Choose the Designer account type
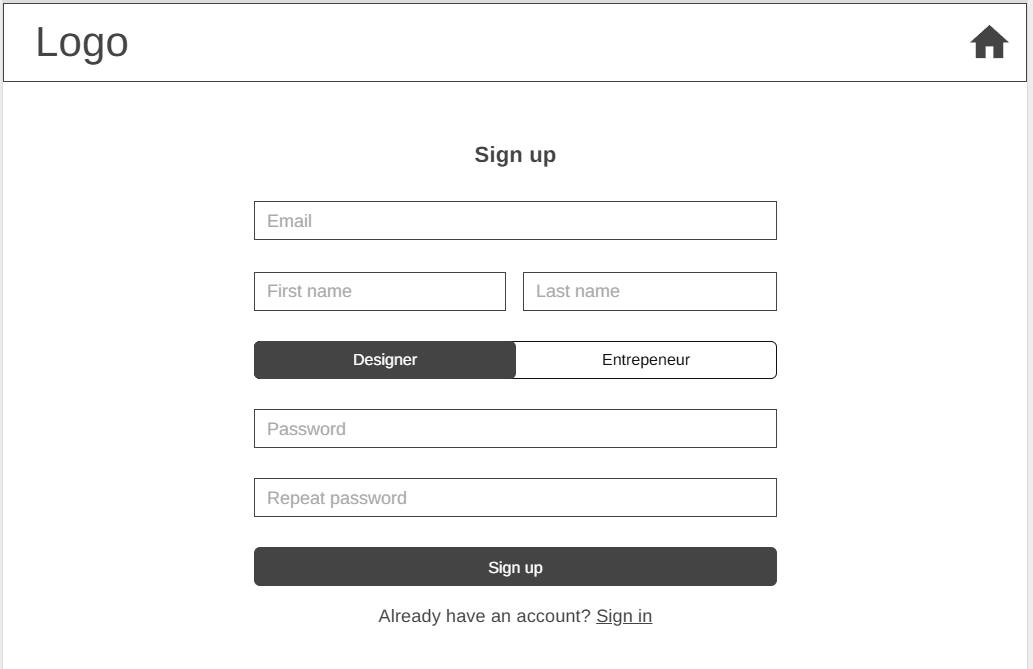This screenshot has width=1033, height=669. [x=385, y=360]
